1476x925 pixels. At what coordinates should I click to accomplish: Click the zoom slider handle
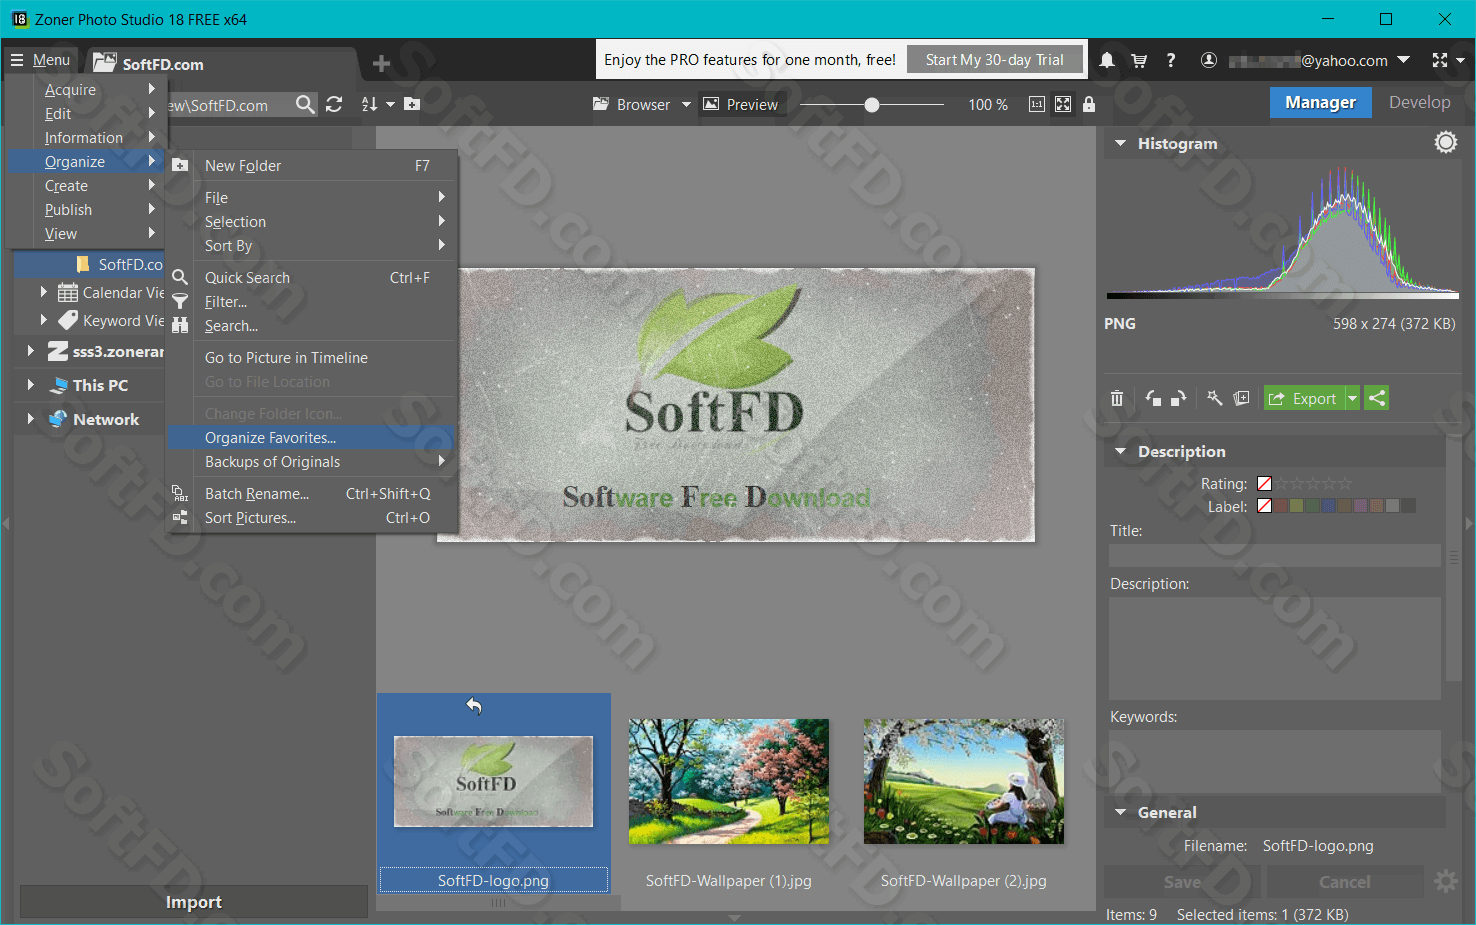coord(872,104)
